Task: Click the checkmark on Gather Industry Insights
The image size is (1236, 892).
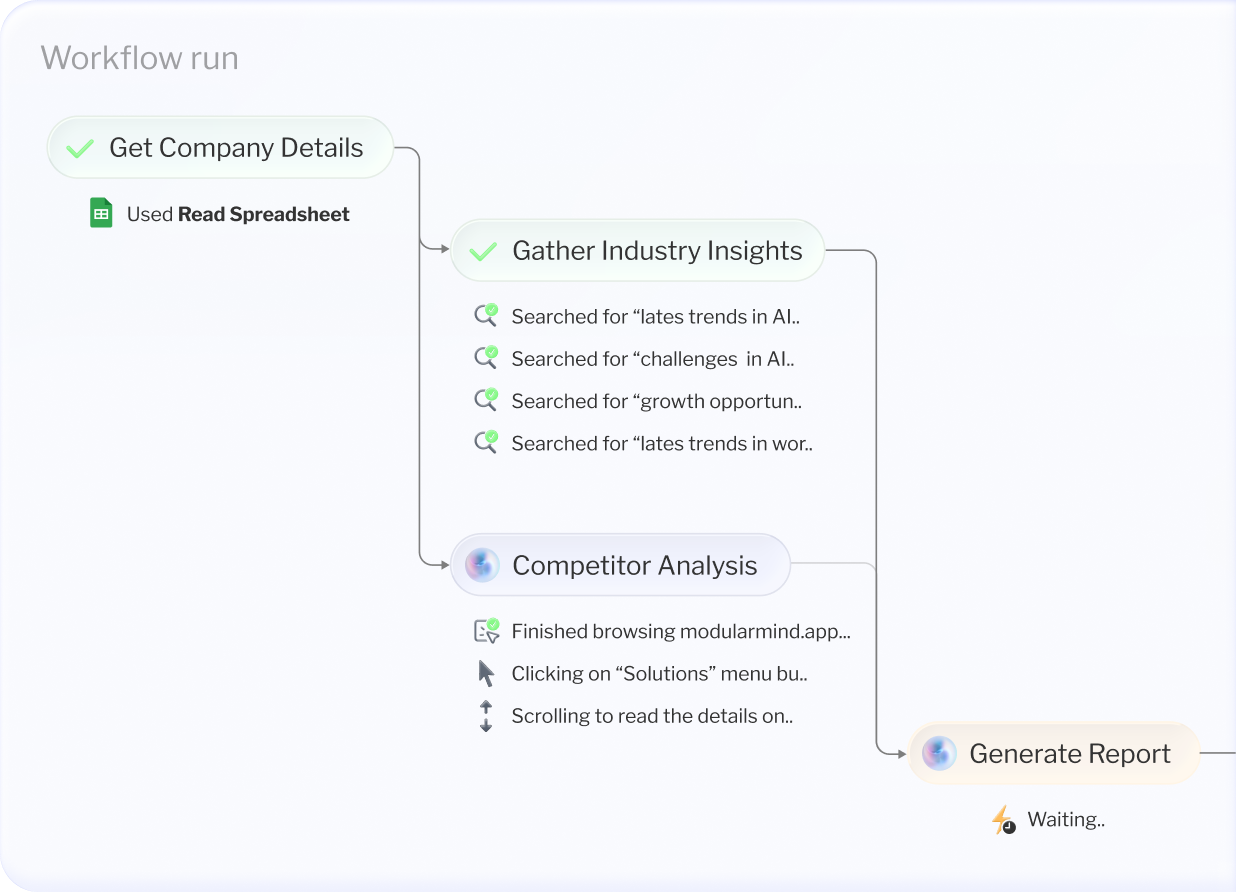Action: pos(484,250)
